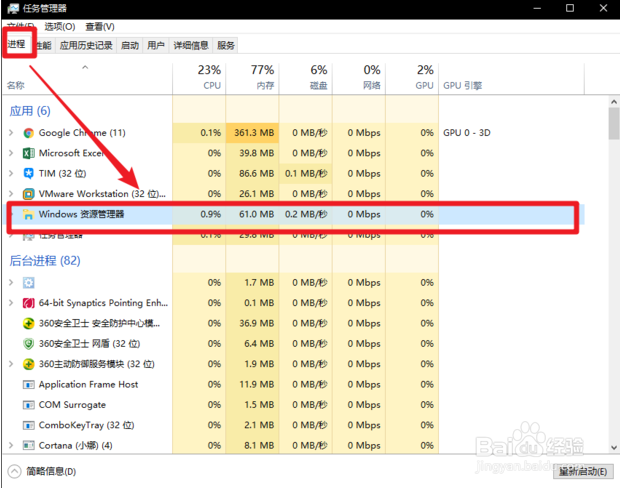Click the 360主动防御服务模块 icon

(x=28, y=364)
